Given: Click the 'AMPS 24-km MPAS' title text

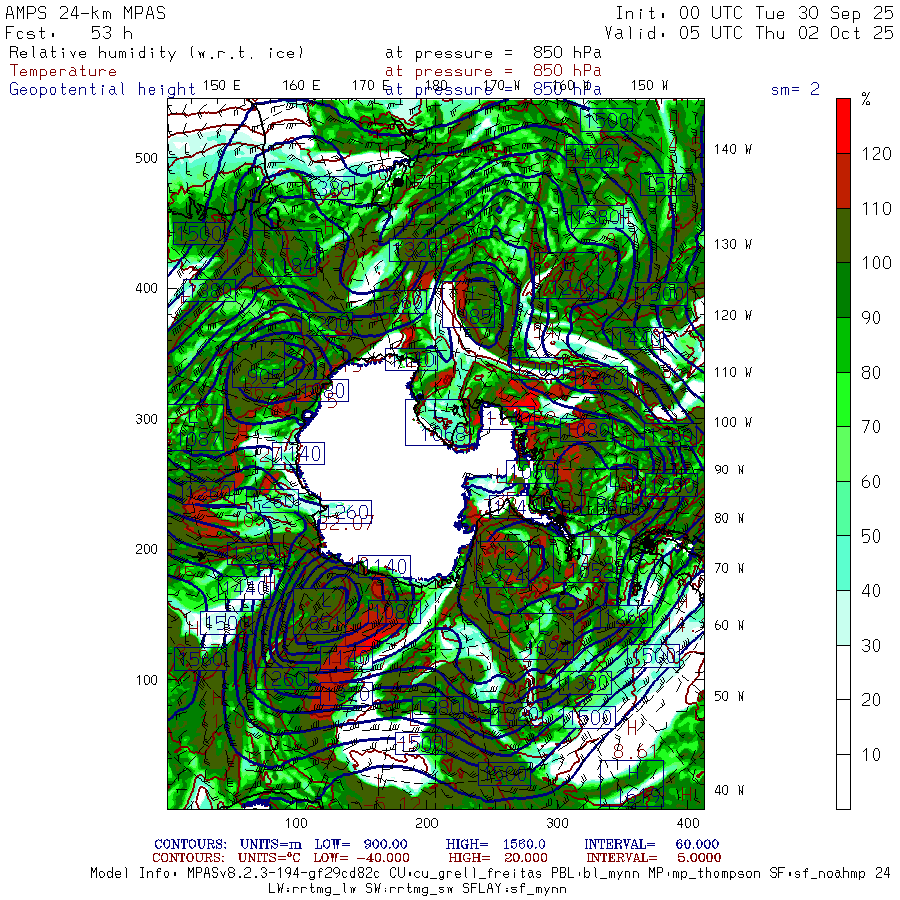Looking at the screenshot, I should pyautogui.click(x=86, y=13).
